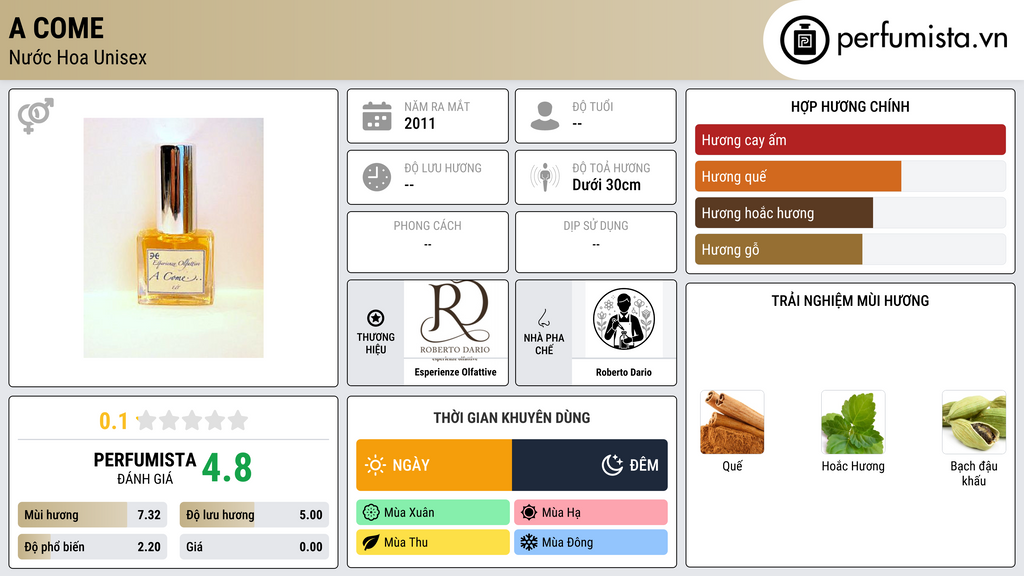Screen dimensions: 1024x576
Task: Select the Ngày daytime segment
Action: [434, 465]
